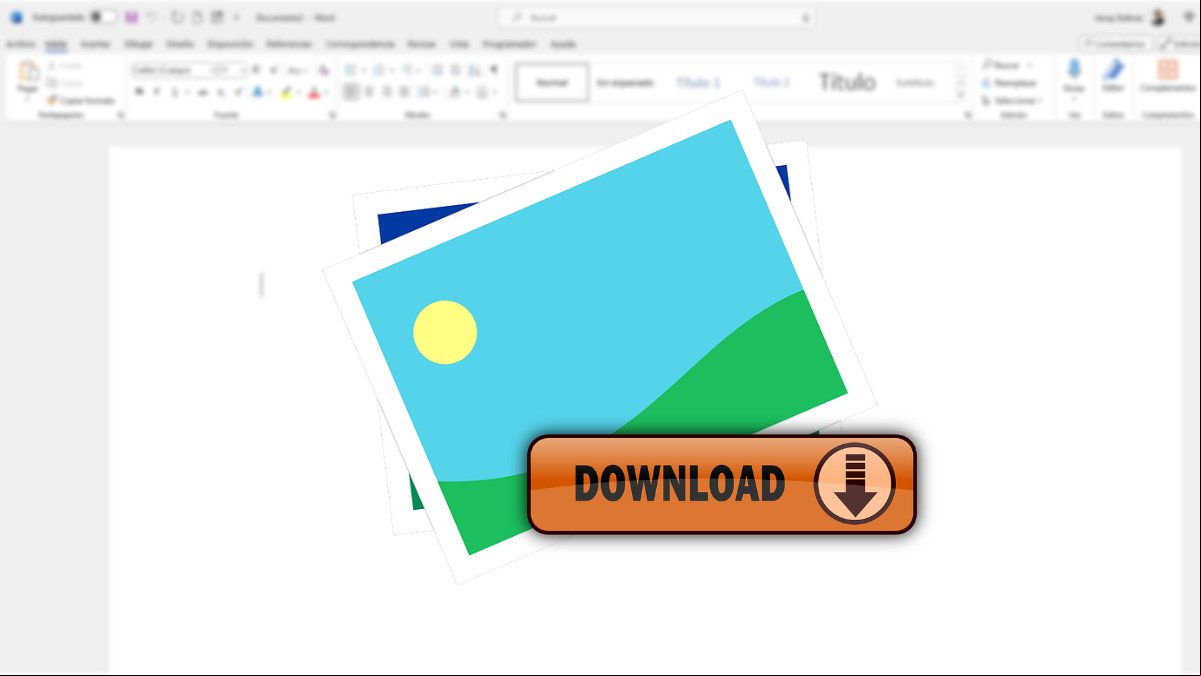
Task: Customize the quick access toolbar dropdown
Action: tap(237, 18)
